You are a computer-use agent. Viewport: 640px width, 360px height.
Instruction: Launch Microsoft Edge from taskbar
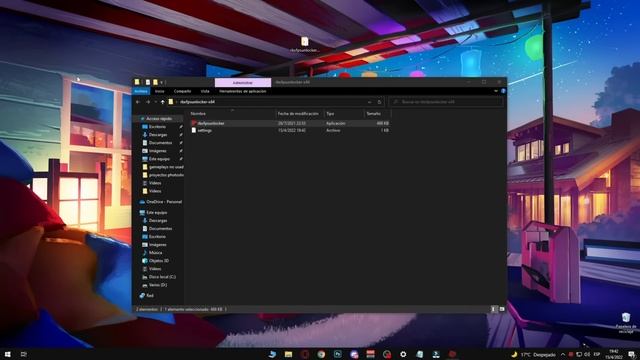point(272,354)
